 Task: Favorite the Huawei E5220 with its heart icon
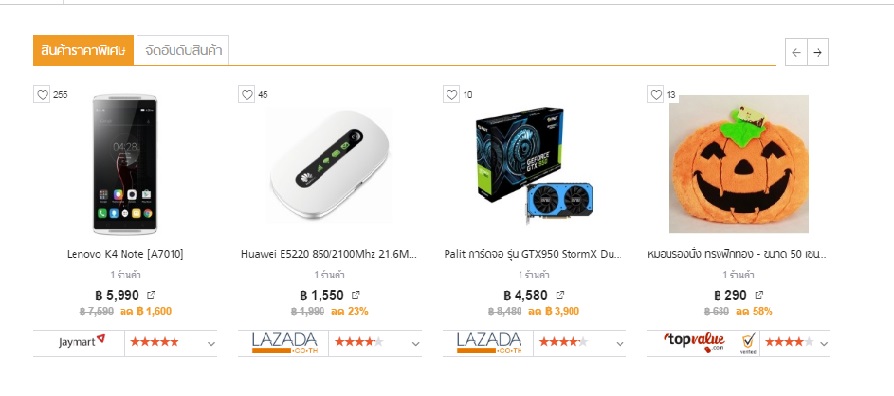(x=247, y=95)
